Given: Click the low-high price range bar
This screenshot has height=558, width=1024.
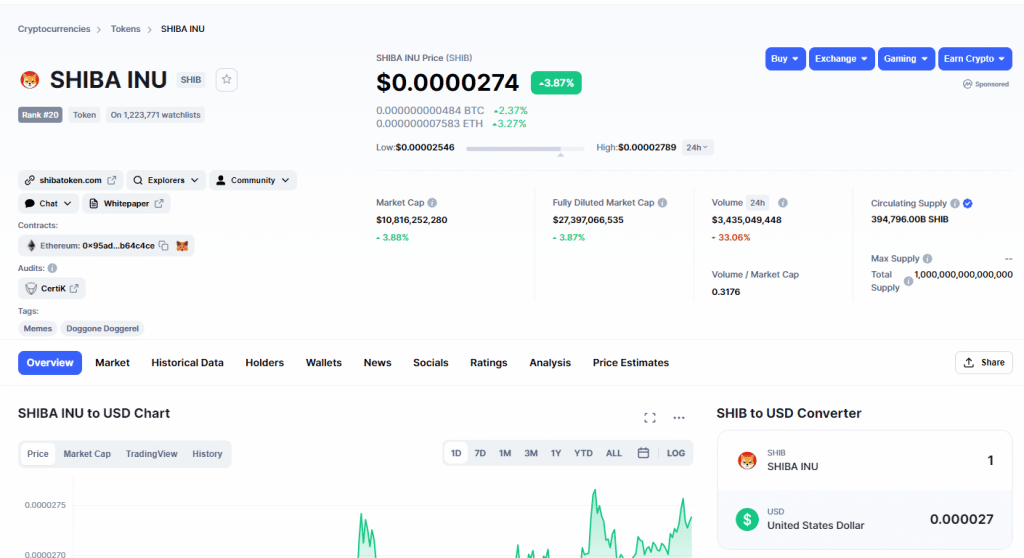Looking at the screenshot, I should pyautogui.click(x=525, y=149).
